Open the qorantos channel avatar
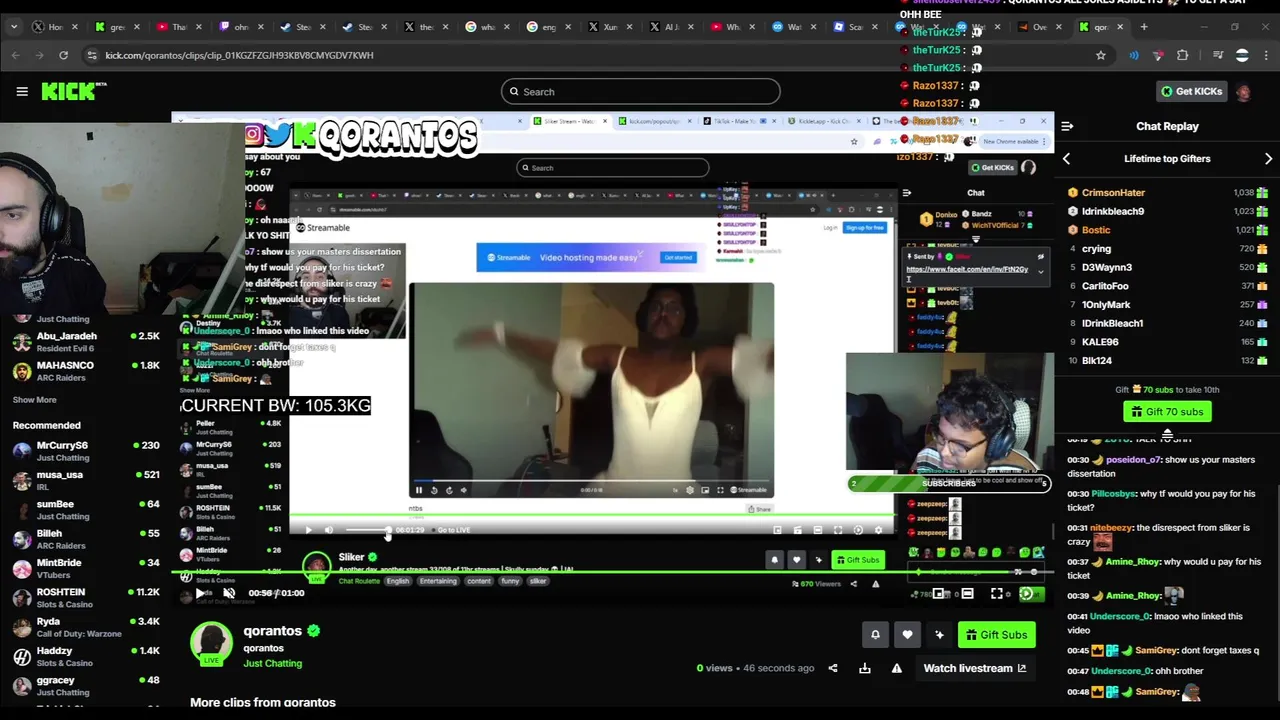This screenshot has height=720, width=1280. [211, 643]
